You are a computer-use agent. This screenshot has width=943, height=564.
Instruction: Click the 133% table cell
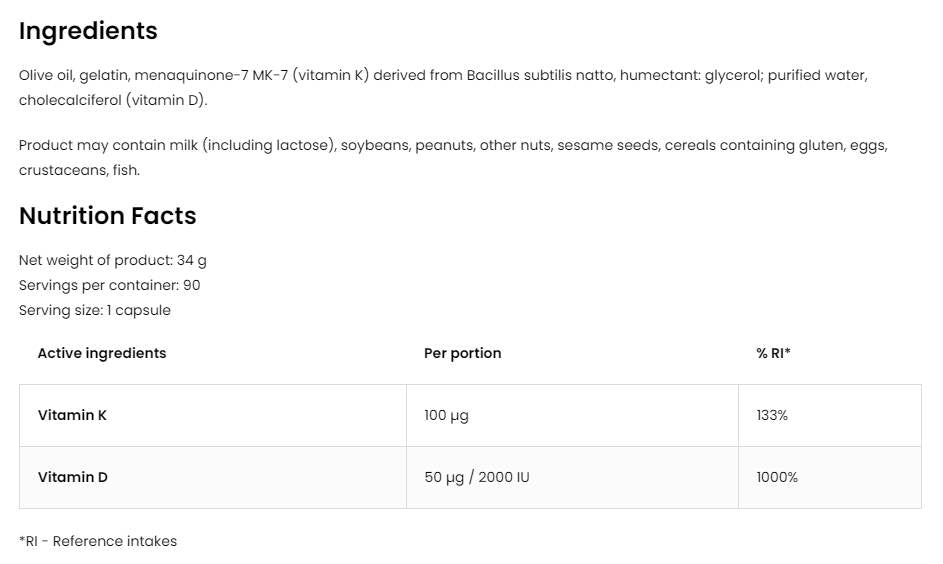pos(772,415)
